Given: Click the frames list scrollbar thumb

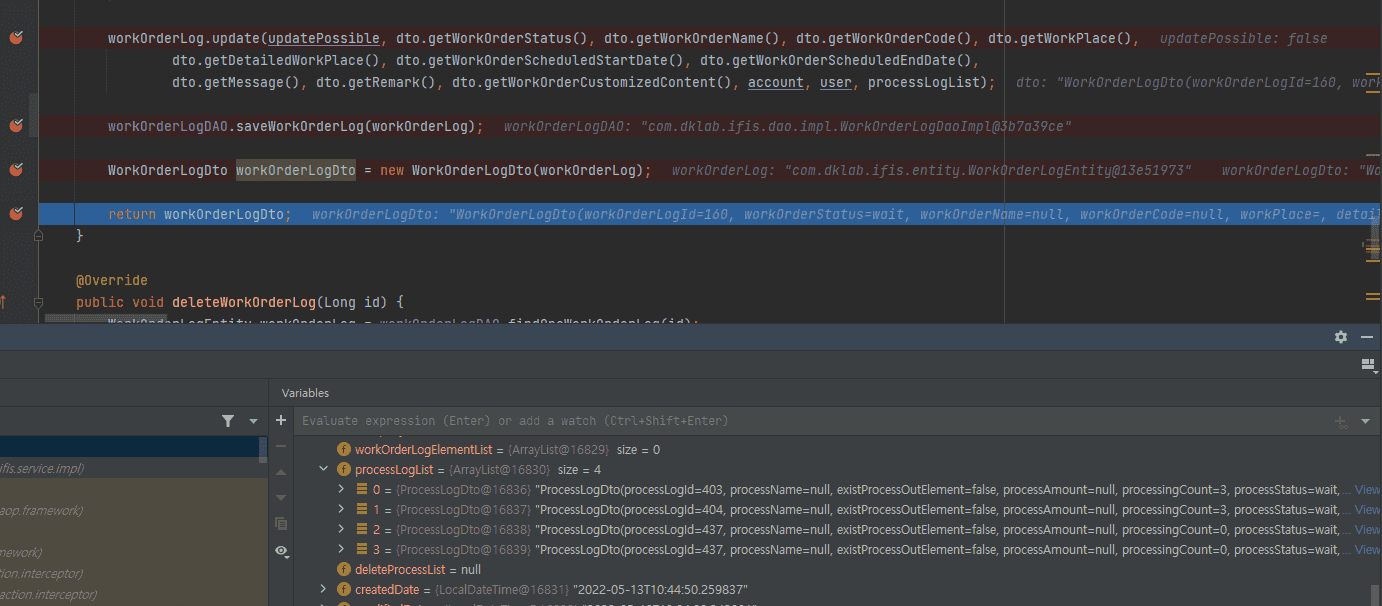Looking at the screenshot, I should (263, 450).
